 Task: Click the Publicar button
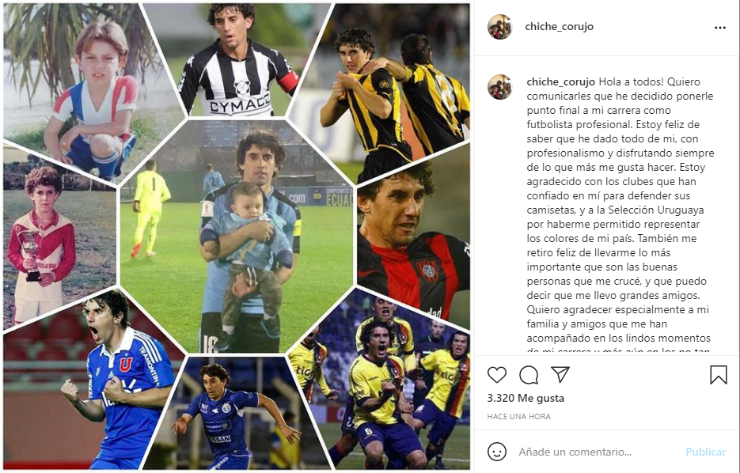click(x=706, y=452)
